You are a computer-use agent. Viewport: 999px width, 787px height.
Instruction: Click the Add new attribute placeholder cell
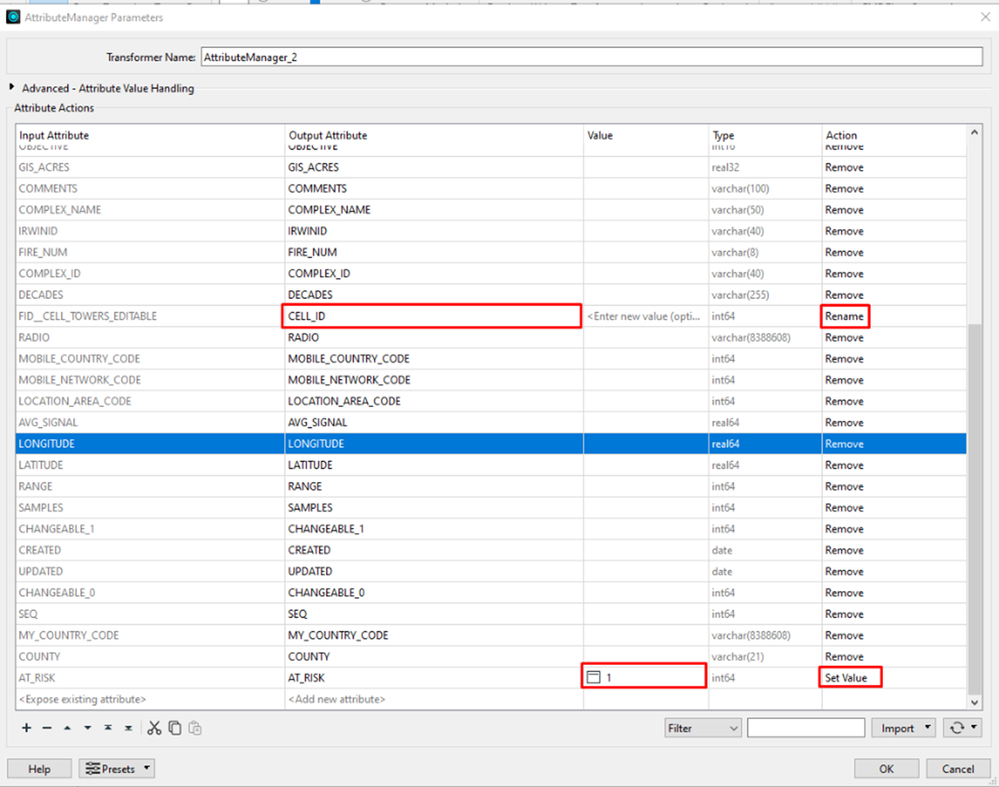click(433, 699)
